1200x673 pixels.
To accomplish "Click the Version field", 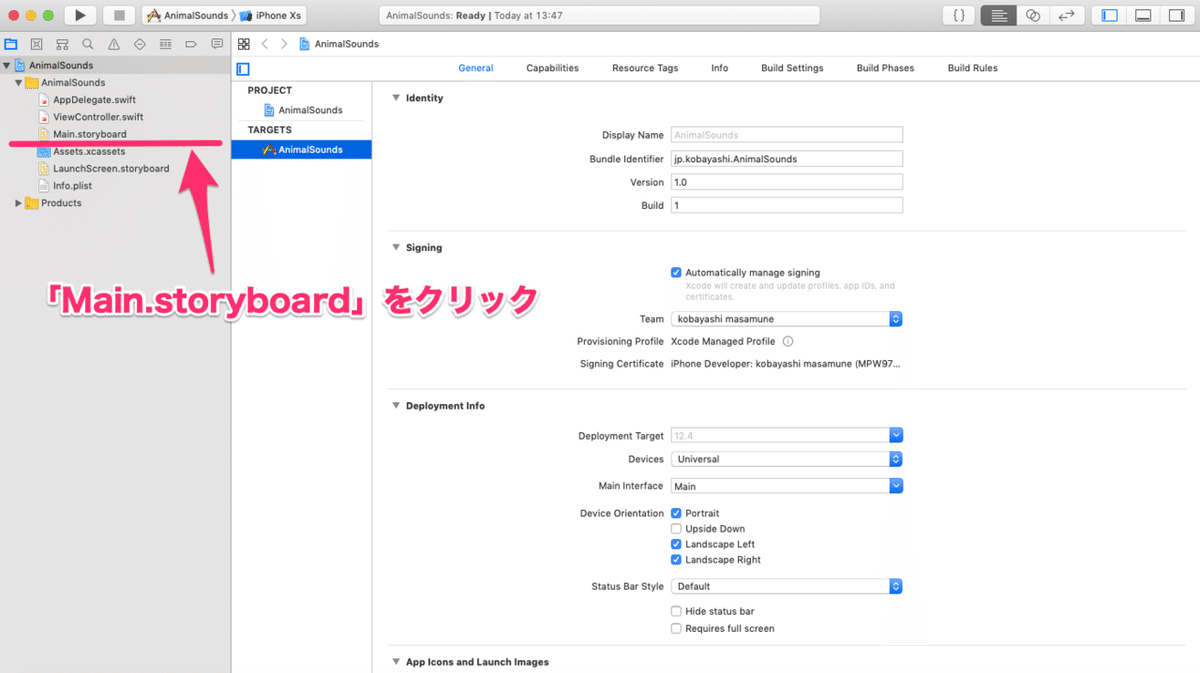I will [x=787, y=182].
